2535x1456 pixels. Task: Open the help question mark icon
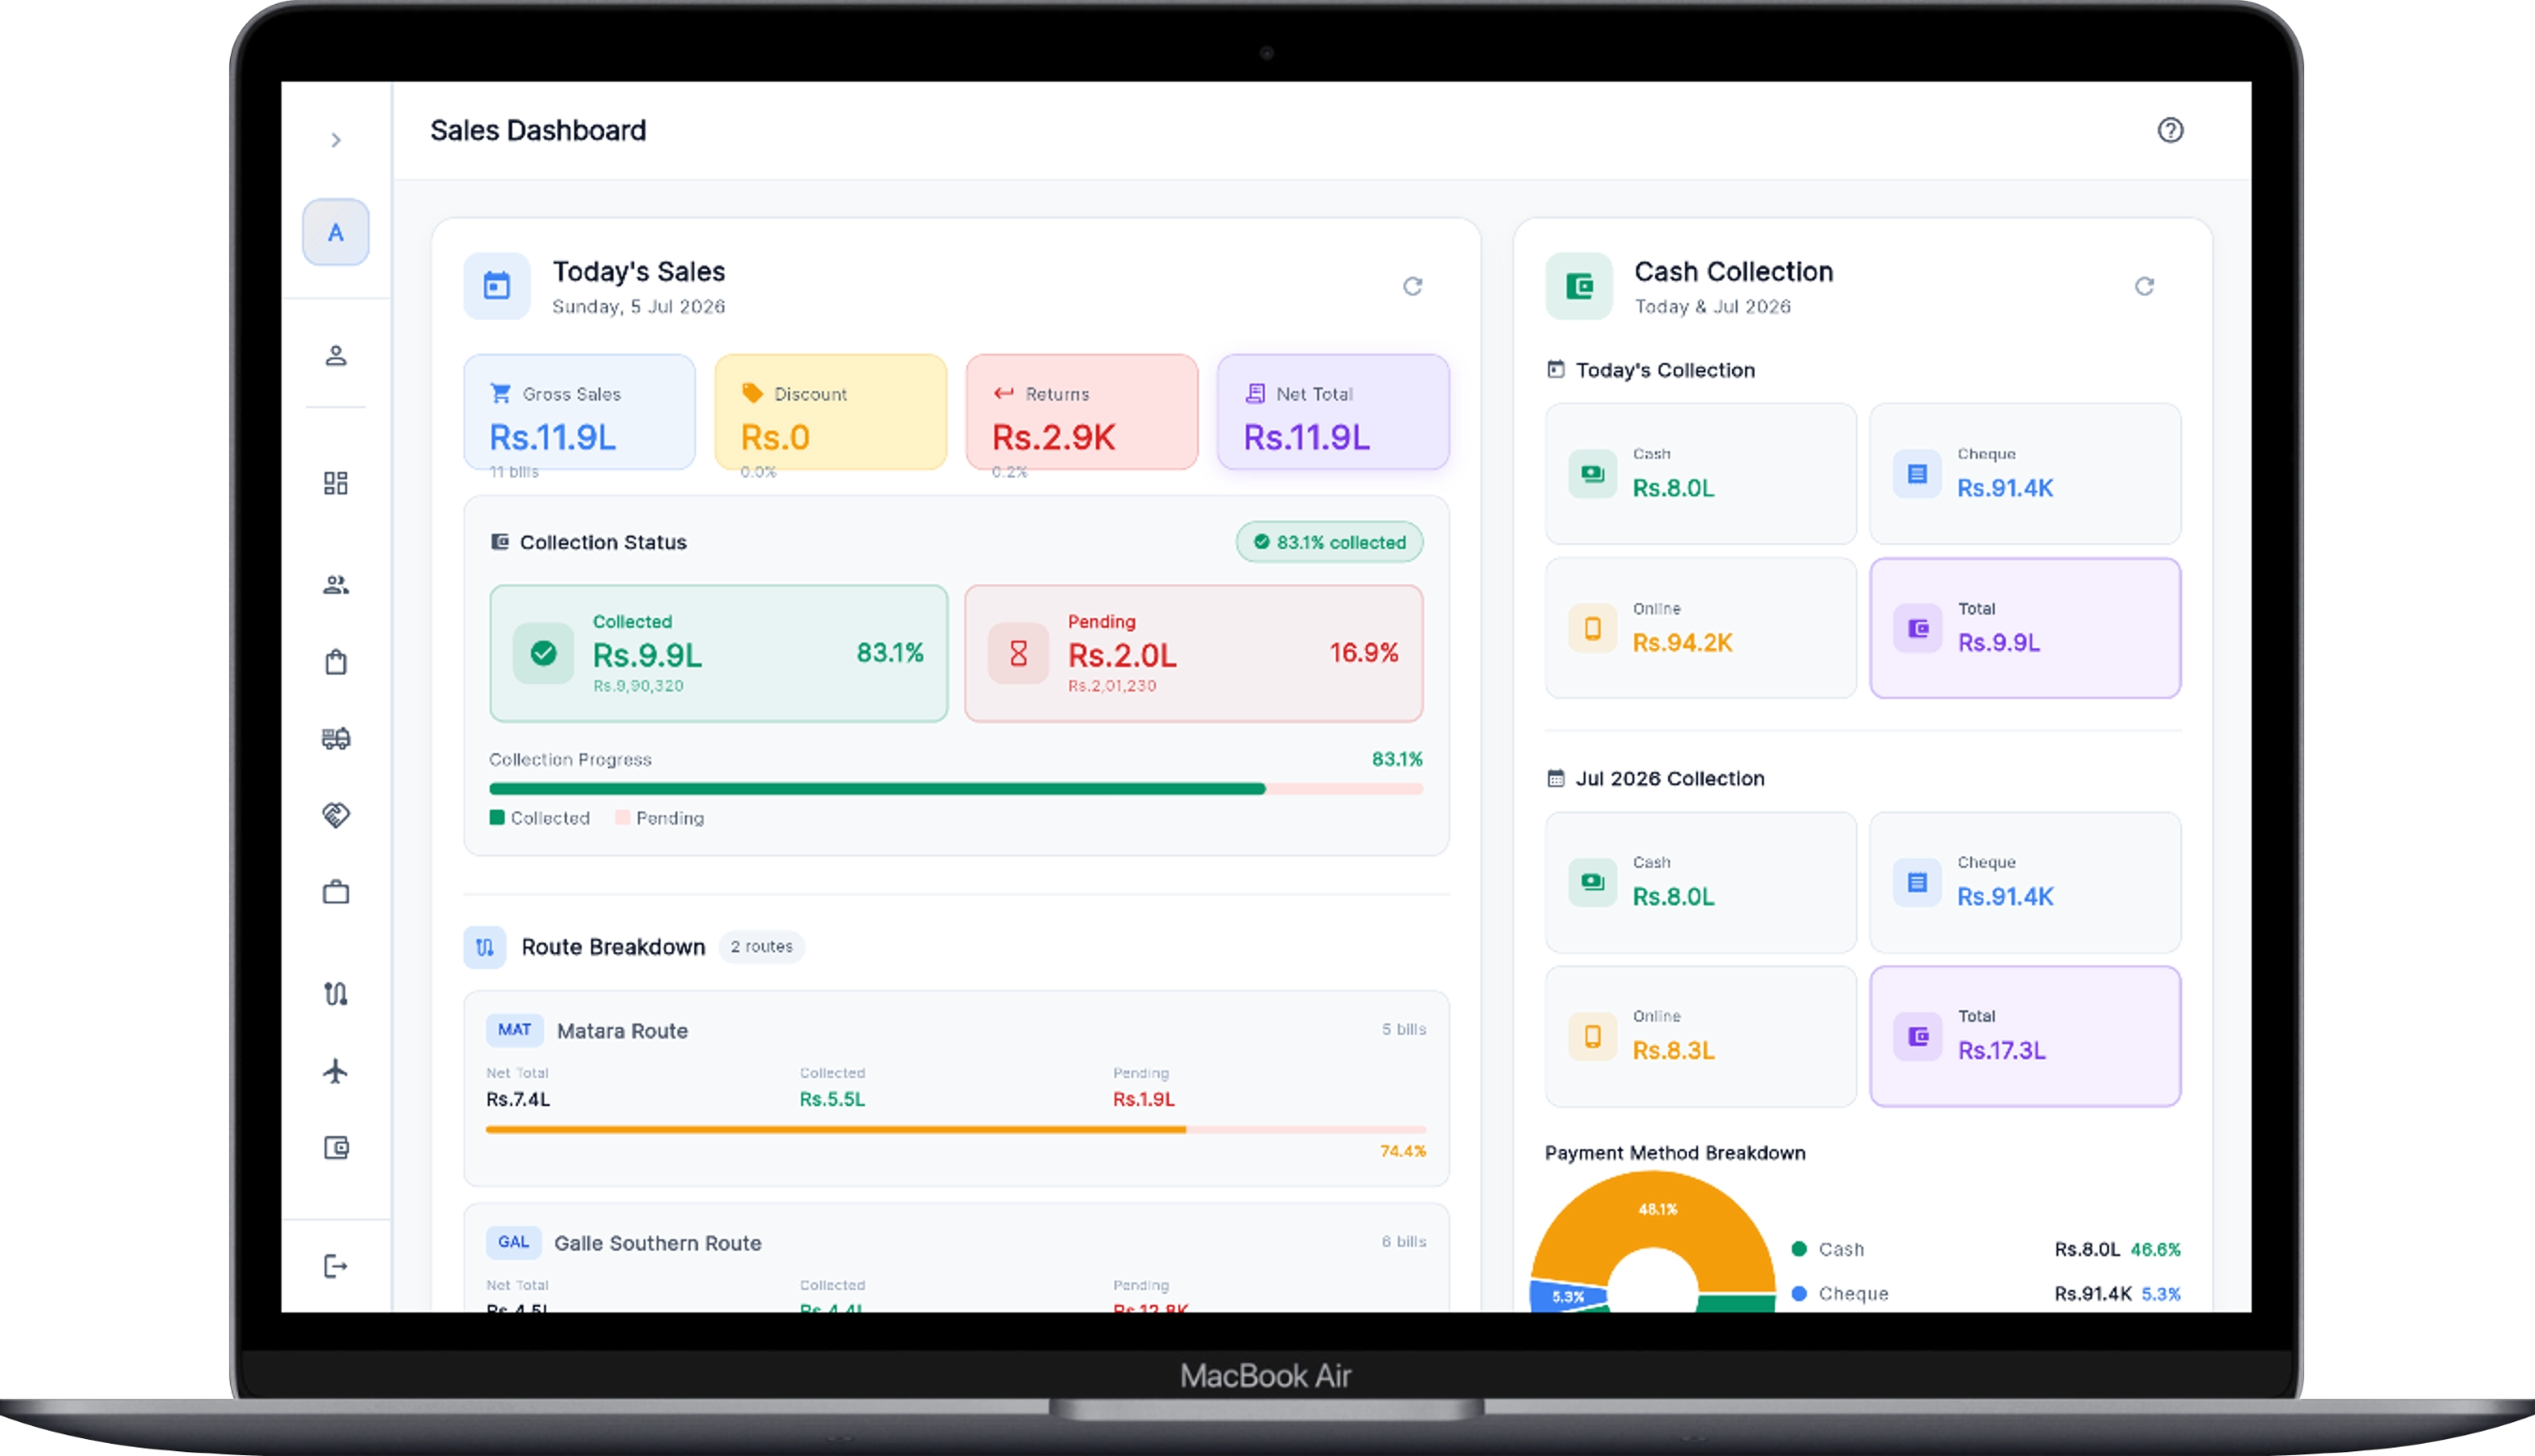point(2170,130)
